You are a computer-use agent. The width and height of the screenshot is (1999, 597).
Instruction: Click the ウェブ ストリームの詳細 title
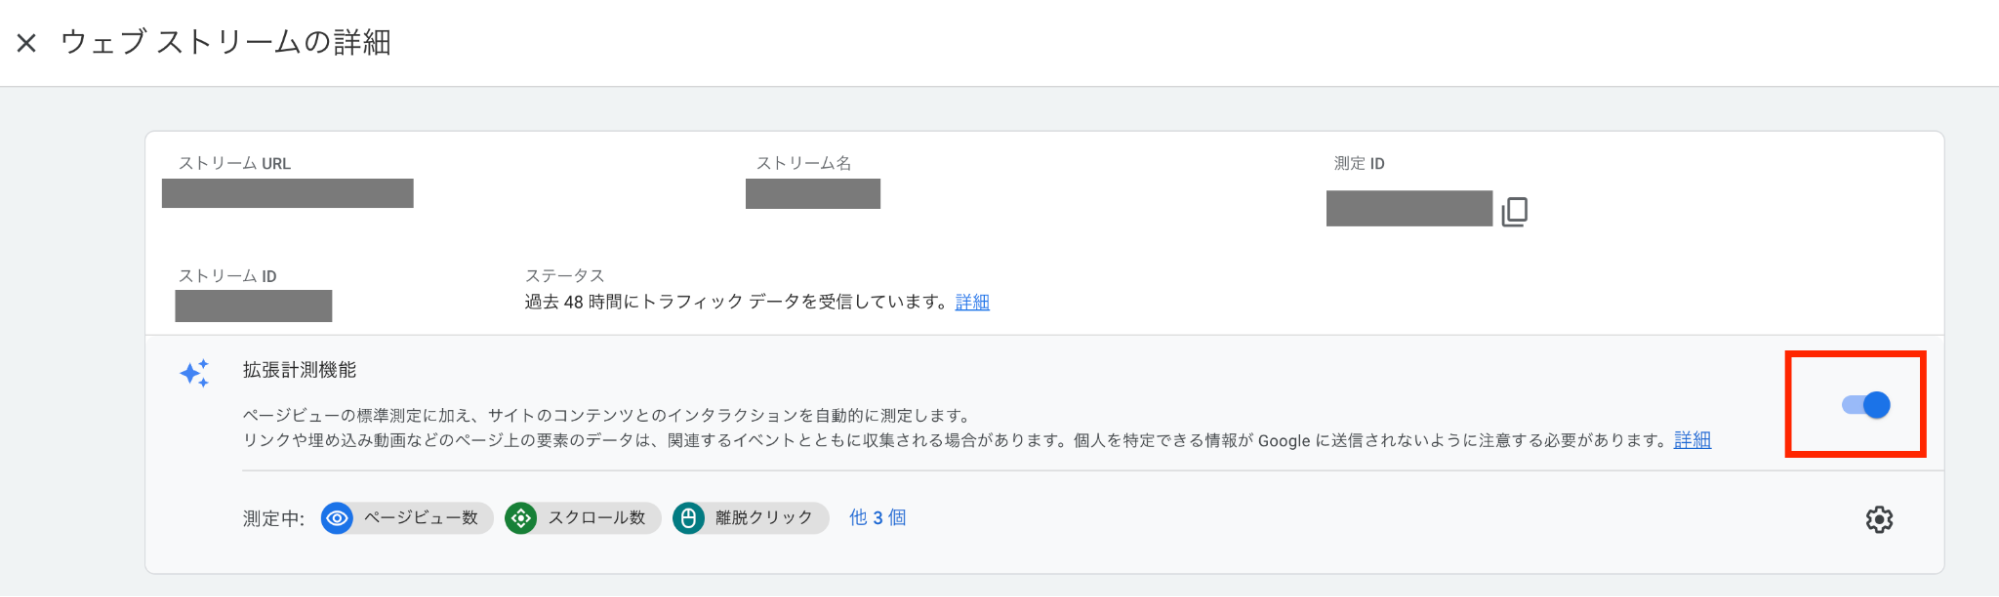click(x=226, y=42)
